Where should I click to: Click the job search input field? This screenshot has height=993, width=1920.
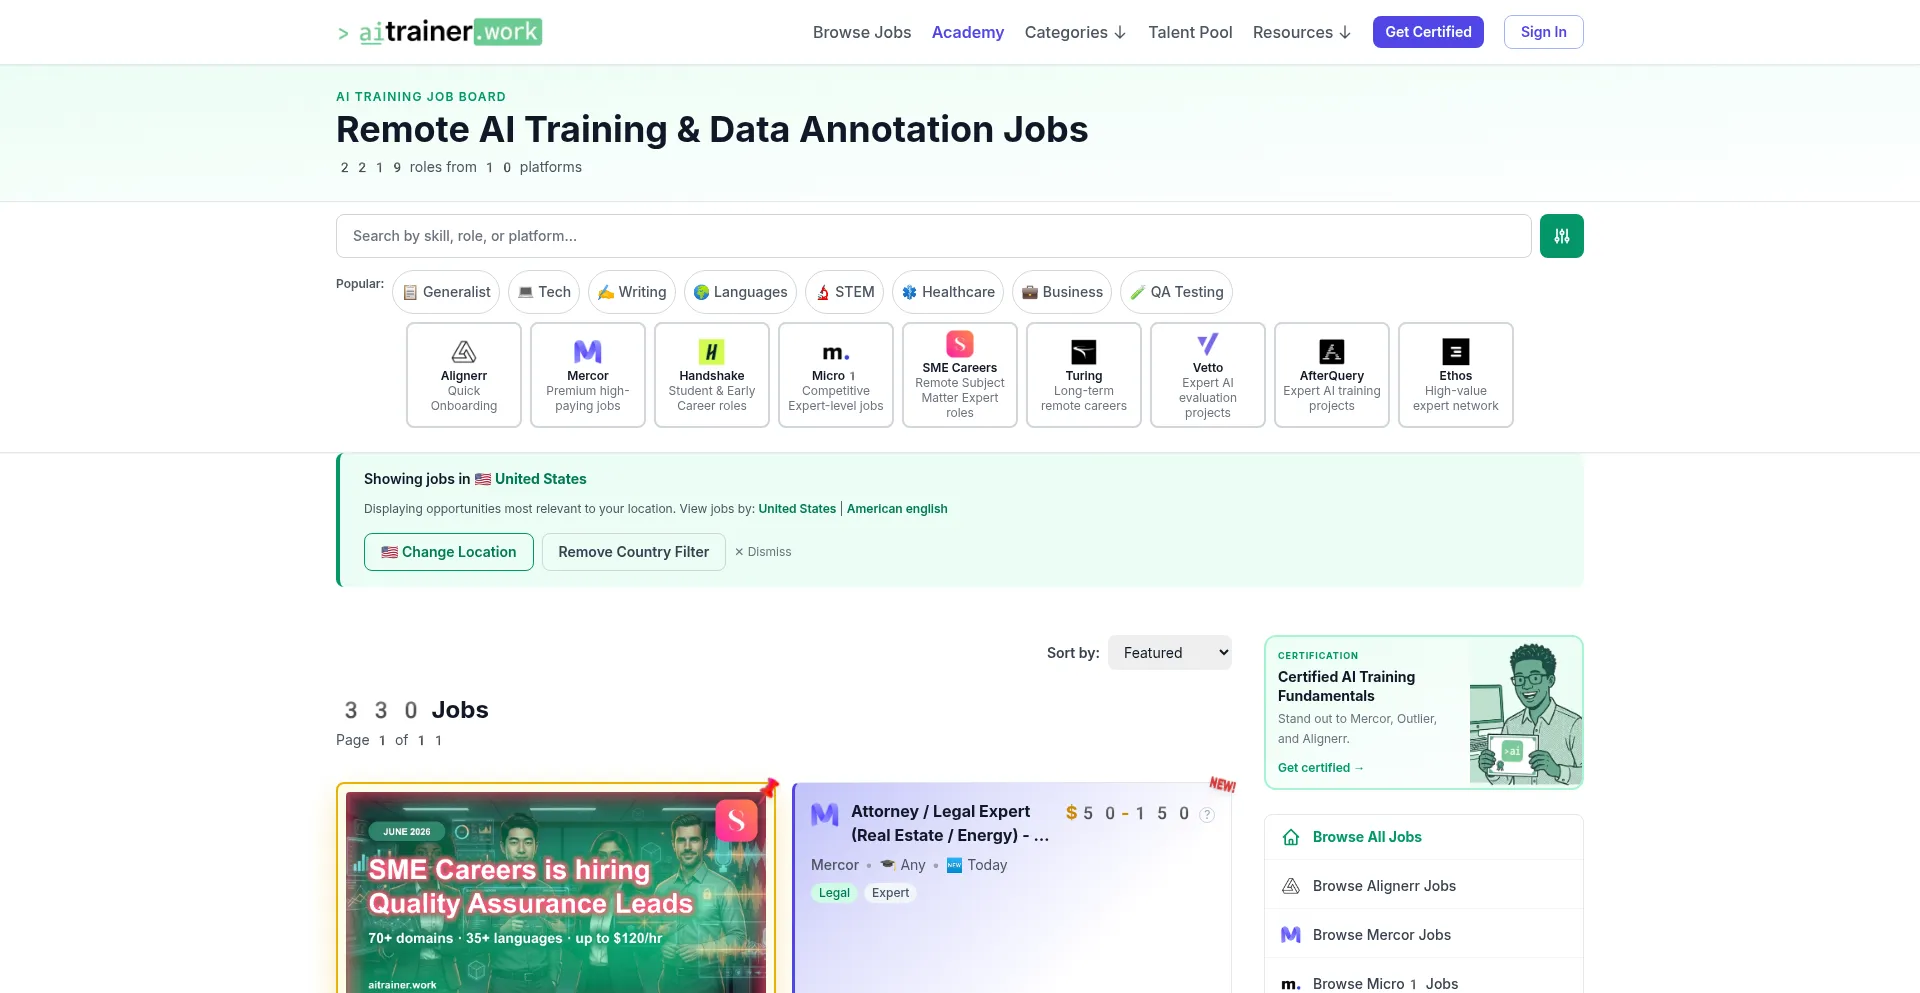[934, 236]
